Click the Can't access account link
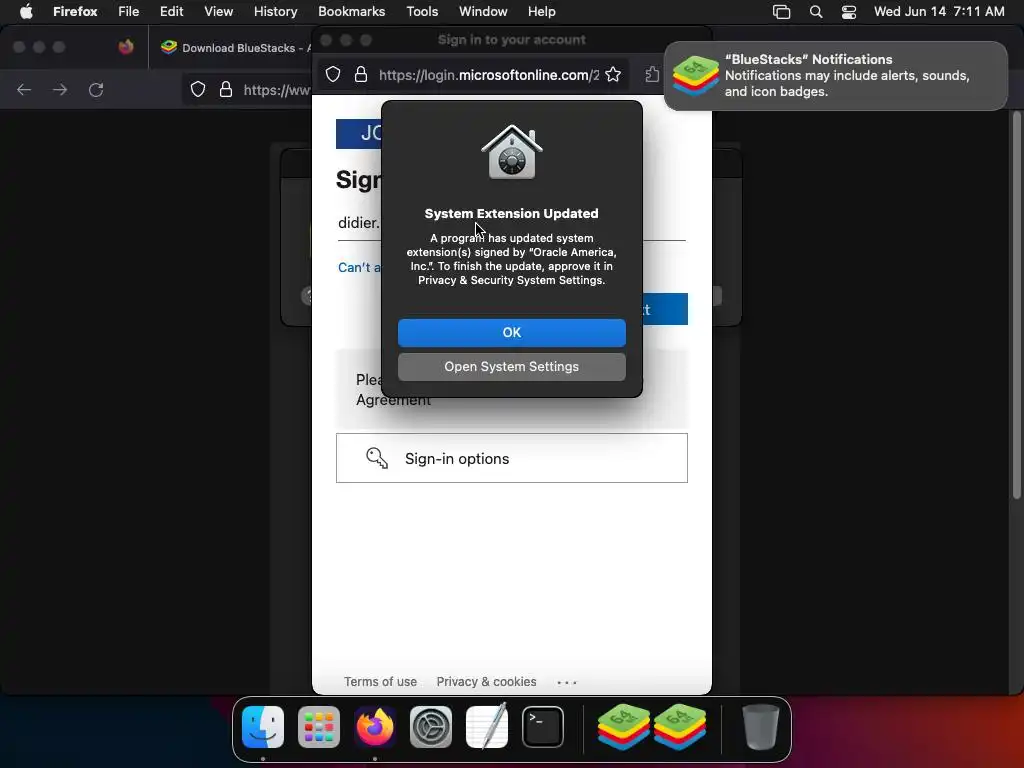 [x=359, y=267]
